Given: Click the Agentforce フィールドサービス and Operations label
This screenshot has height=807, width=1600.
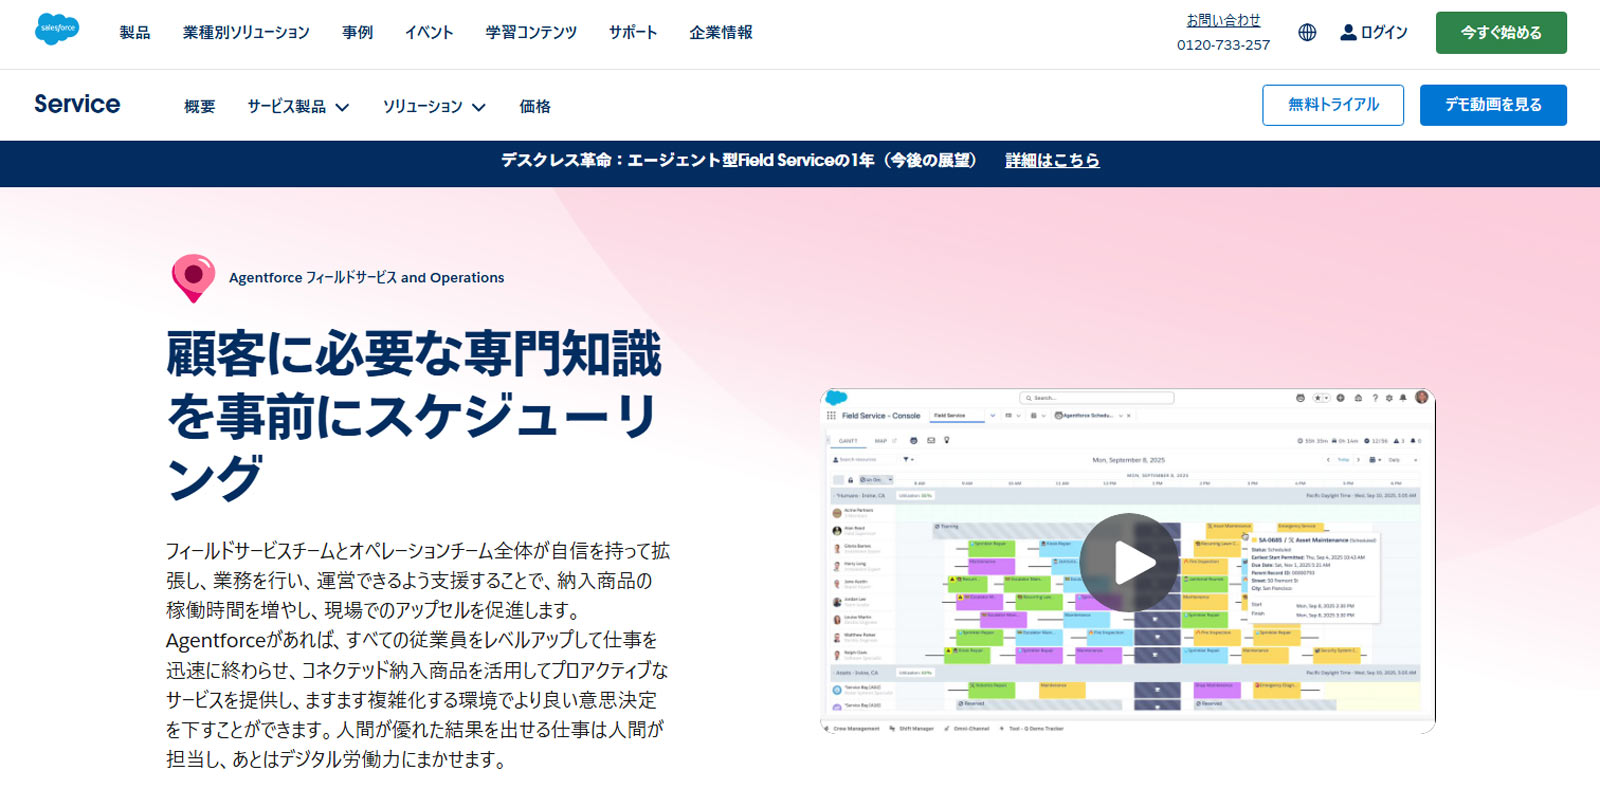Looking at the screenshot, I should [366, 278].
